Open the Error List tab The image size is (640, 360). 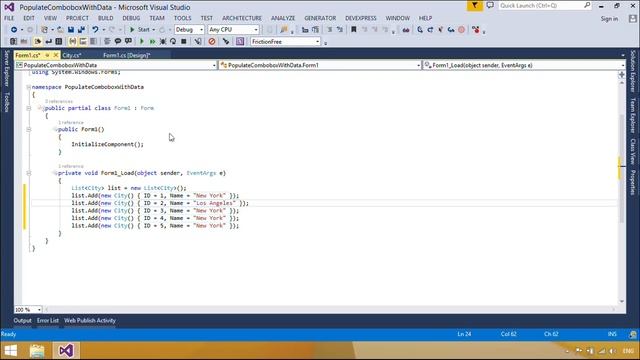click(48, 320)
